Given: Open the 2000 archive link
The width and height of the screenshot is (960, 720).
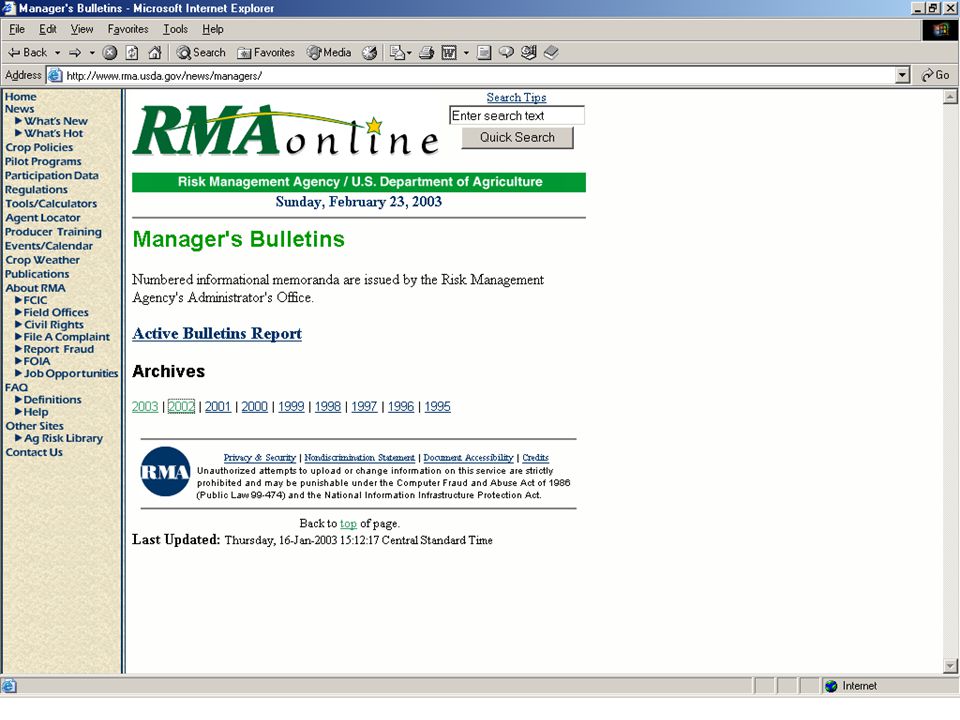Looking at the screenshot, I should tap(255, 407).
